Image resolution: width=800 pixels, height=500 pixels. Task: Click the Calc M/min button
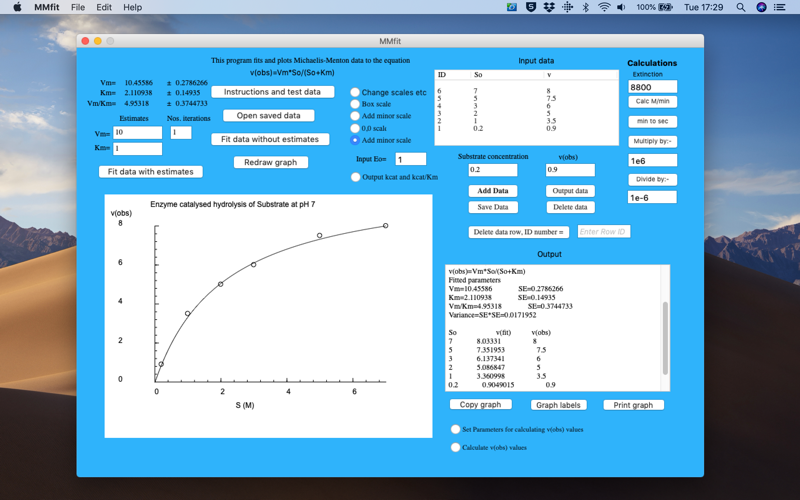click(653, 102)
